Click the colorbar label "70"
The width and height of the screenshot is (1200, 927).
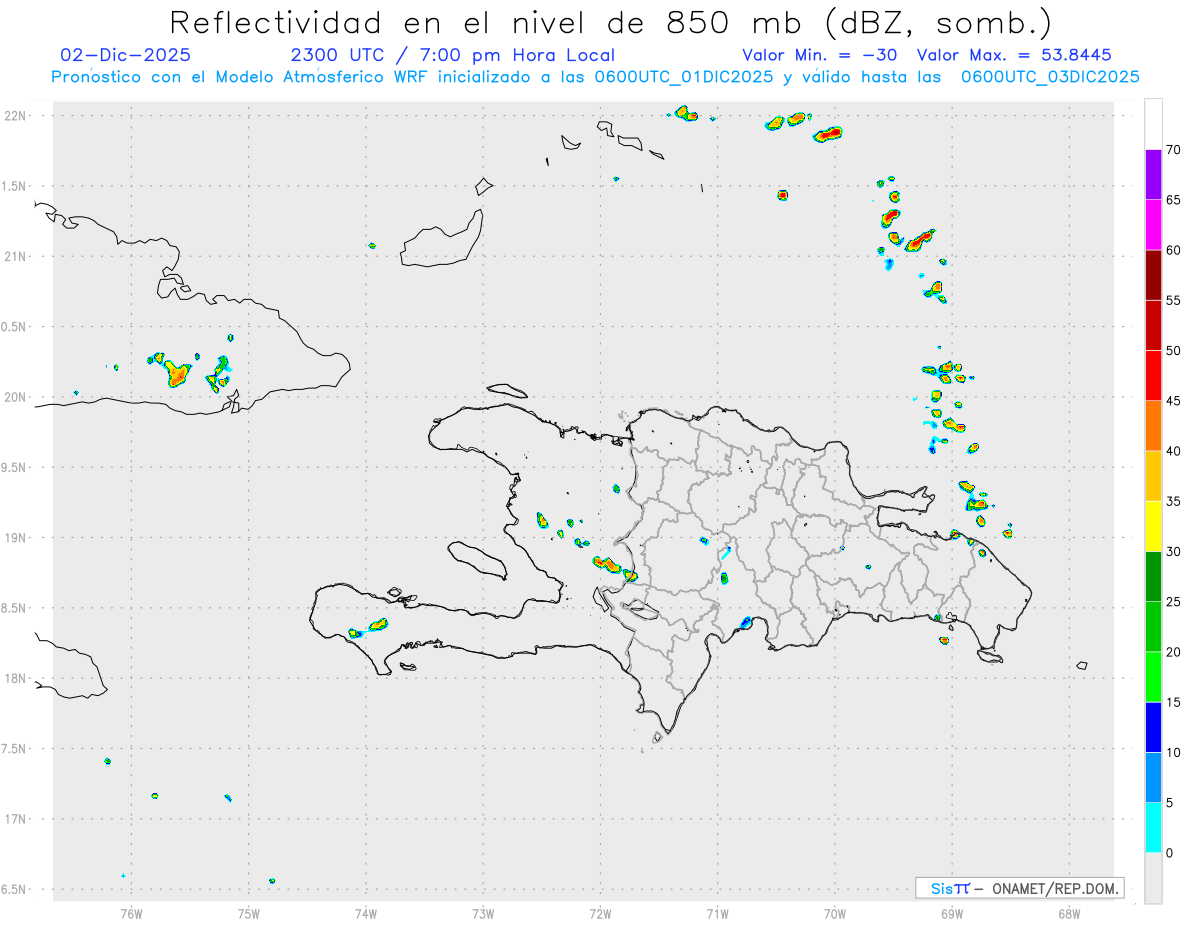click(x=1173, y=150)
